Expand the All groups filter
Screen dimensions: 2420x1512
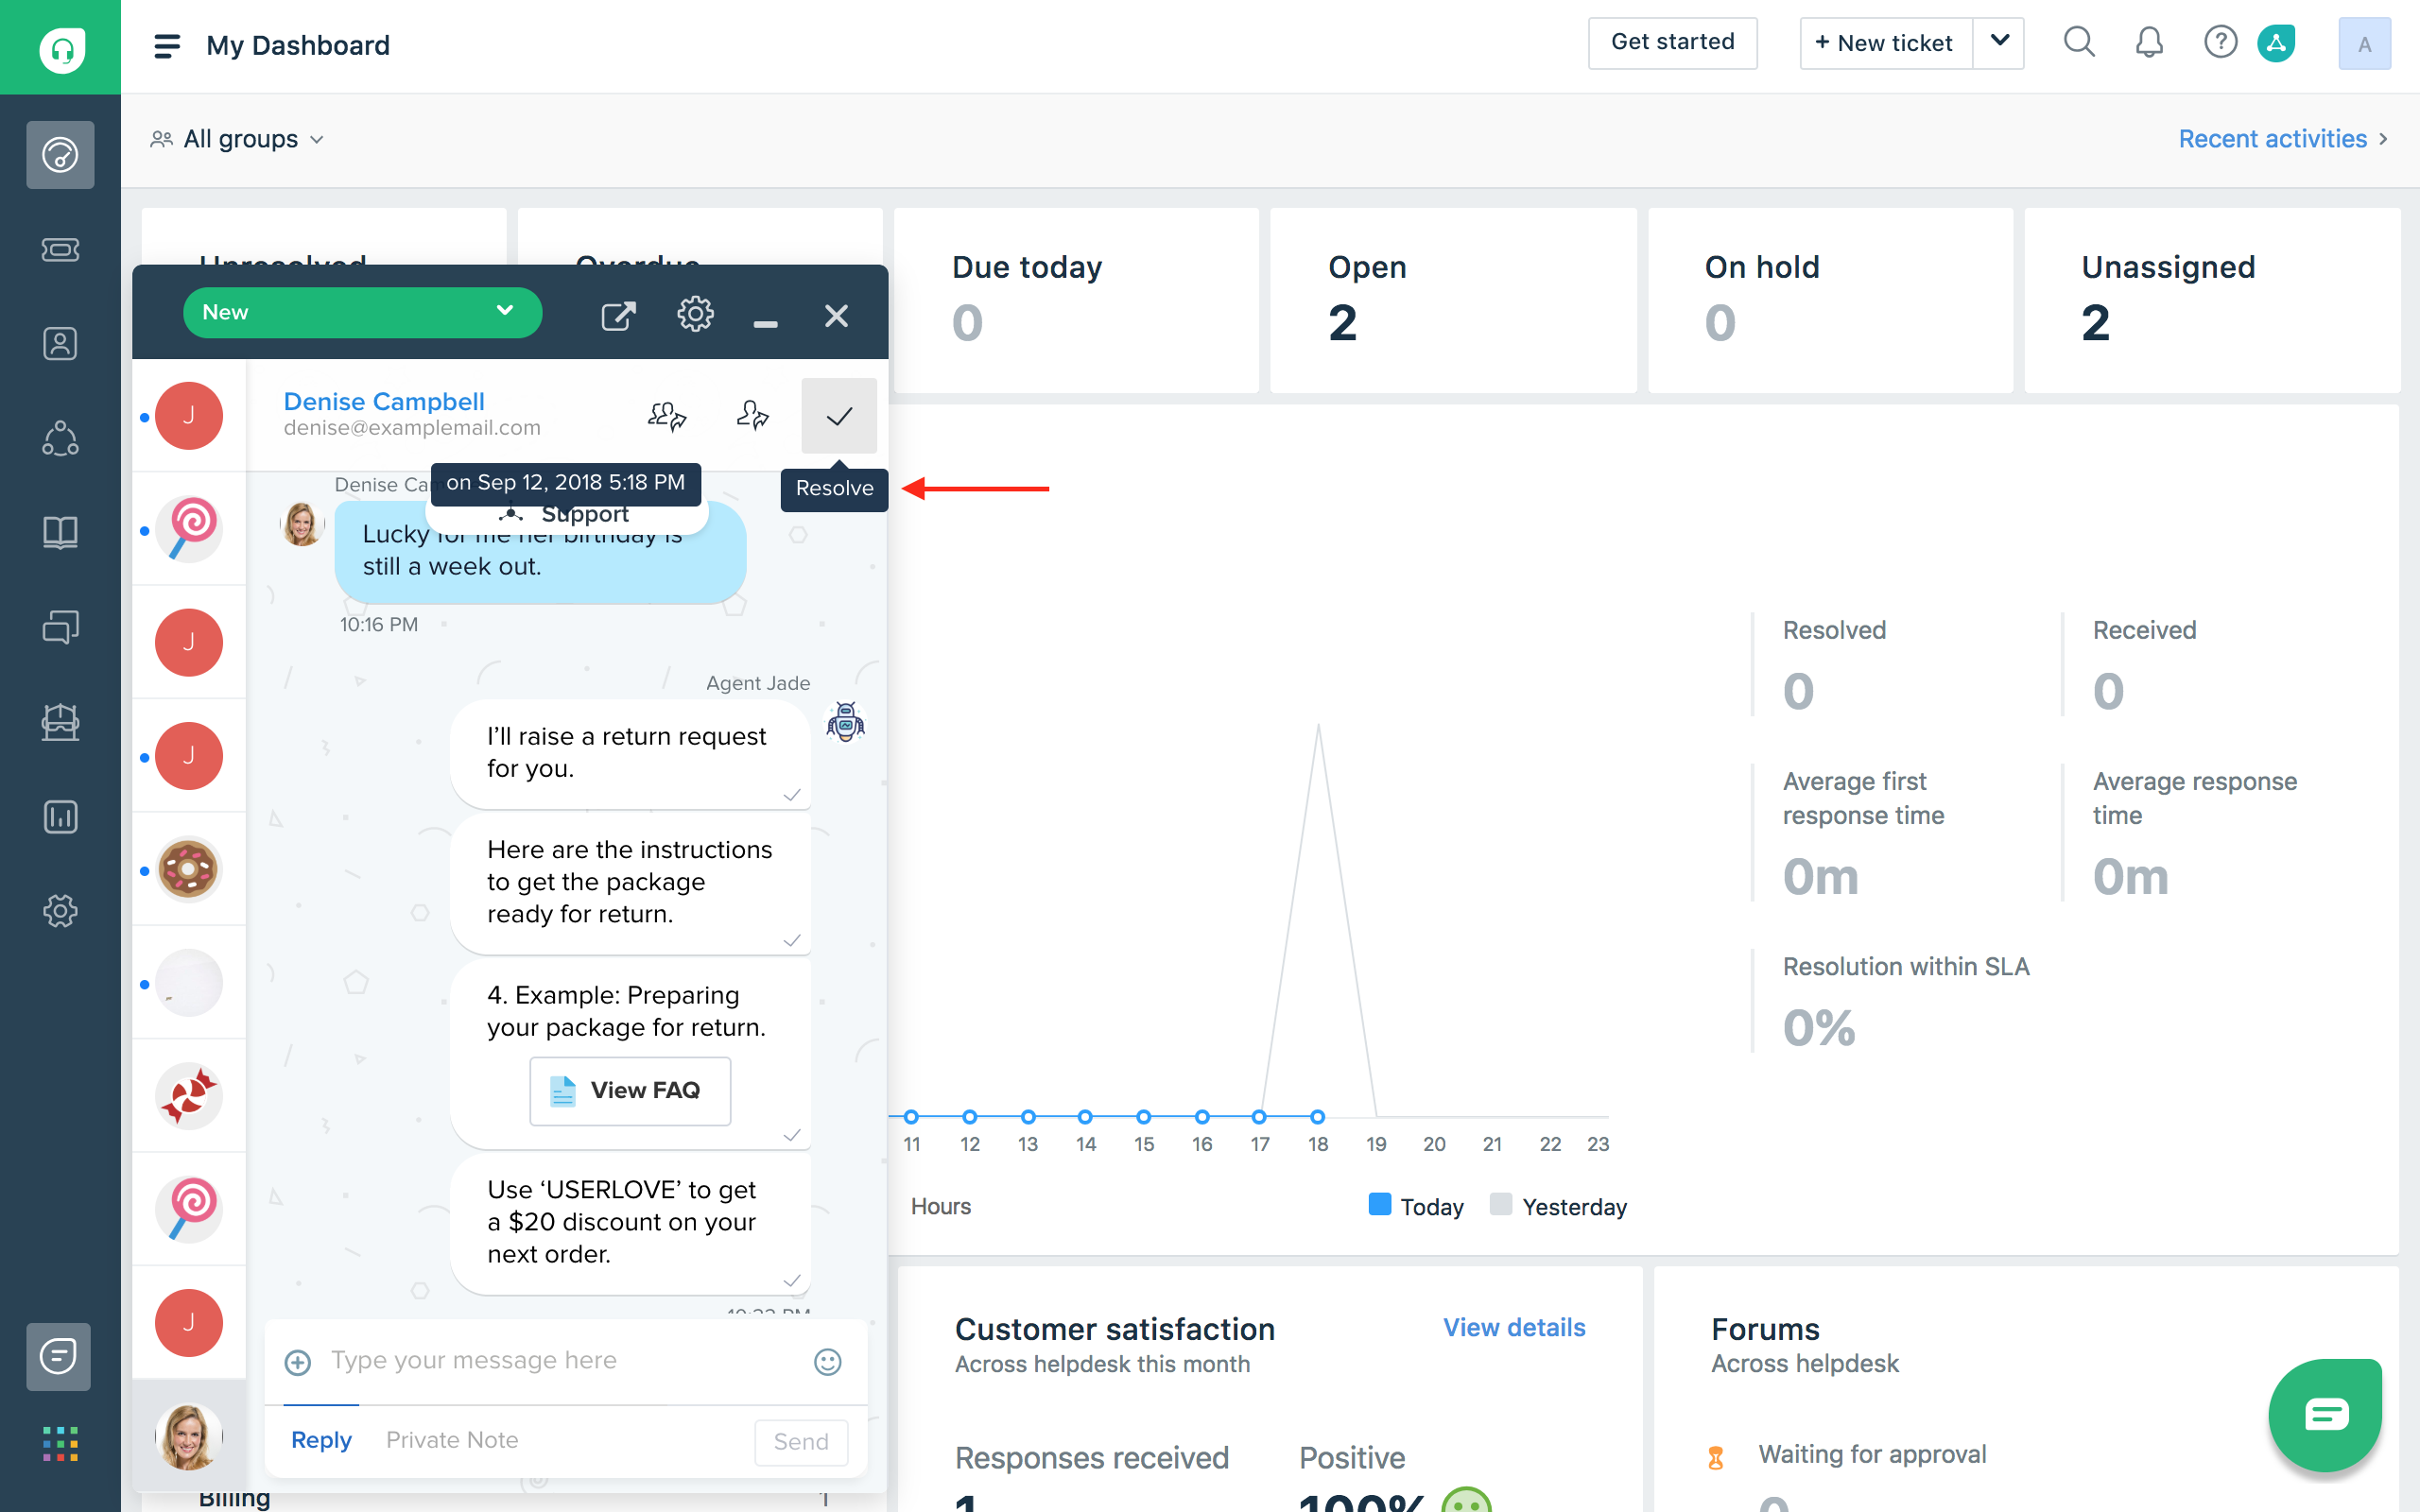click(x=238, y=139)
